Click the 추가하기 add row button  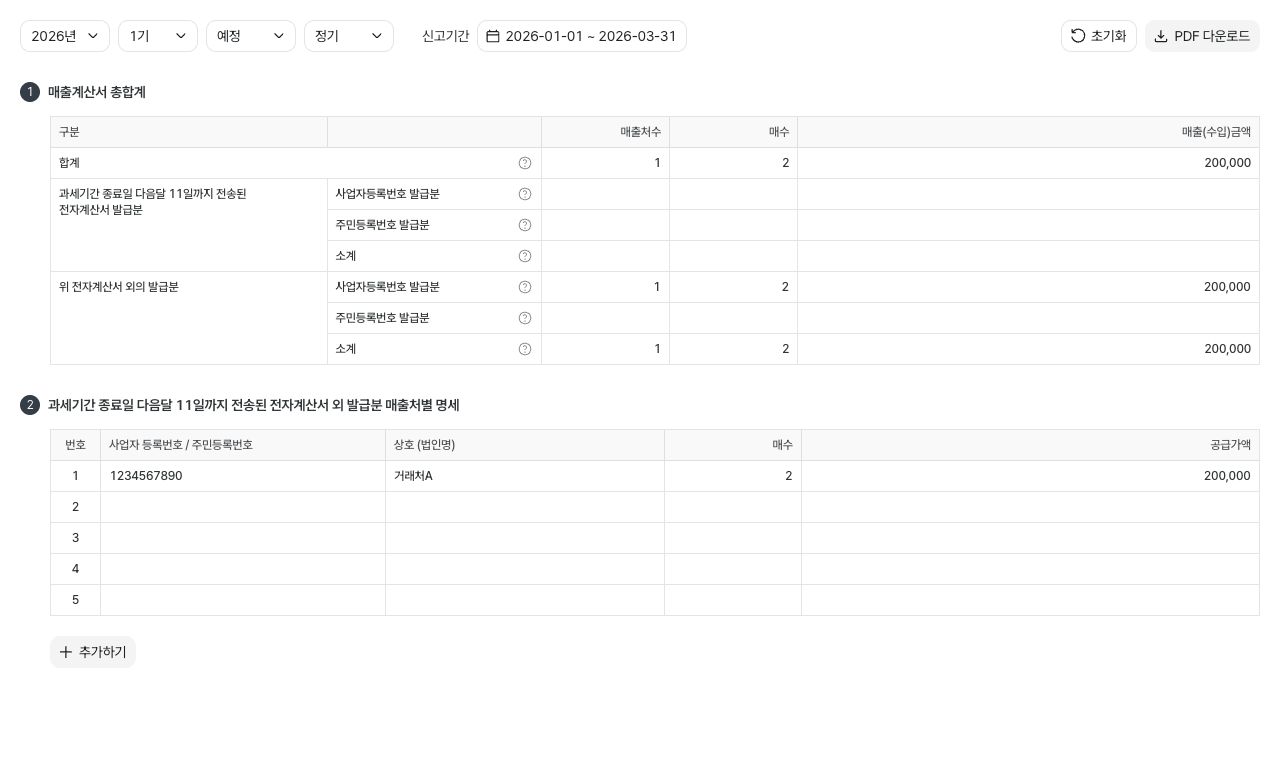click(93, 652)
